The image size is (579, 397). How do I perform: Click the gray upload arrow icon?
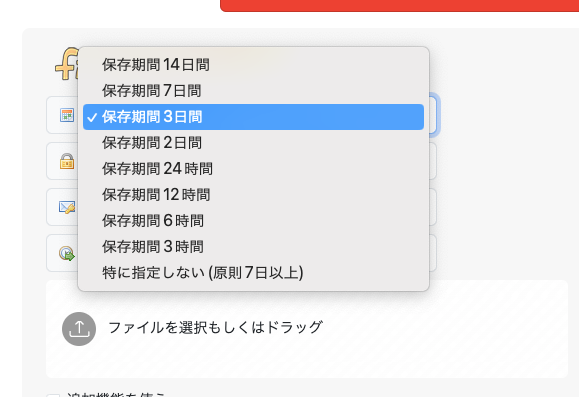tap(79, 329)
